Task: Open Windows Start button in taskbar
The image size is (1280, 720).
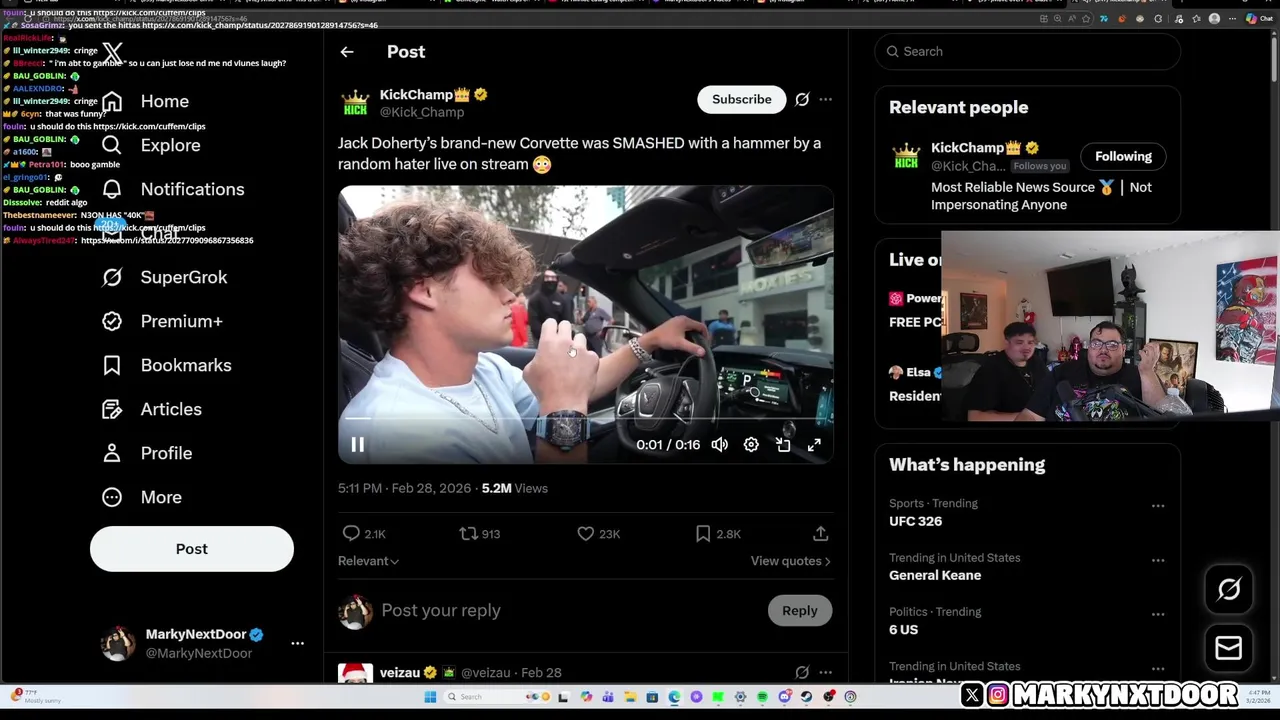Action: pos(430,697)
